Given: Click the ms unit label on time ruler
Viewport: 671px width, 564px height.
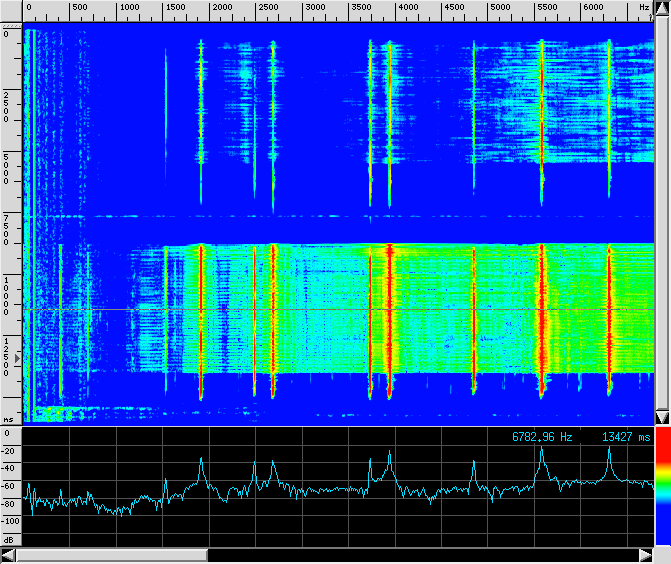Looking at the screenshot, I should [x=9, y=419].
